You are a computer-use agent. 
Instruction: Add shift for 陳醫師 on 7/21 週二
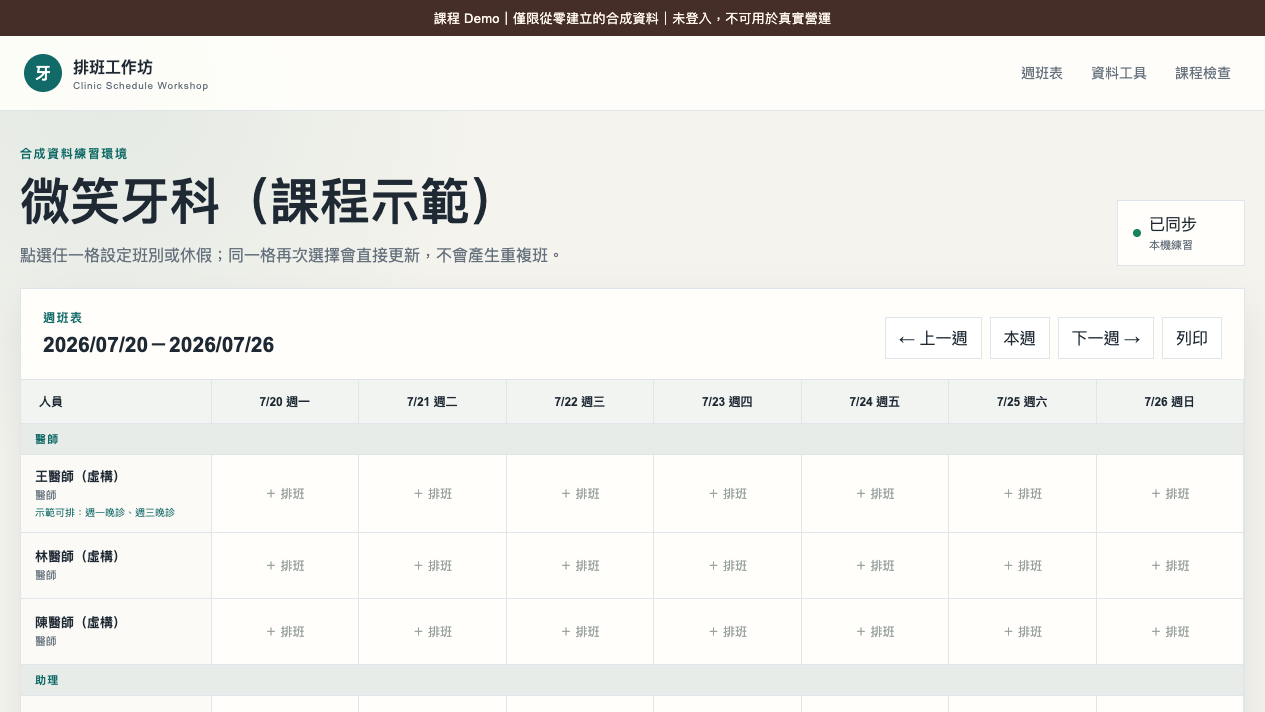(433, 632)
